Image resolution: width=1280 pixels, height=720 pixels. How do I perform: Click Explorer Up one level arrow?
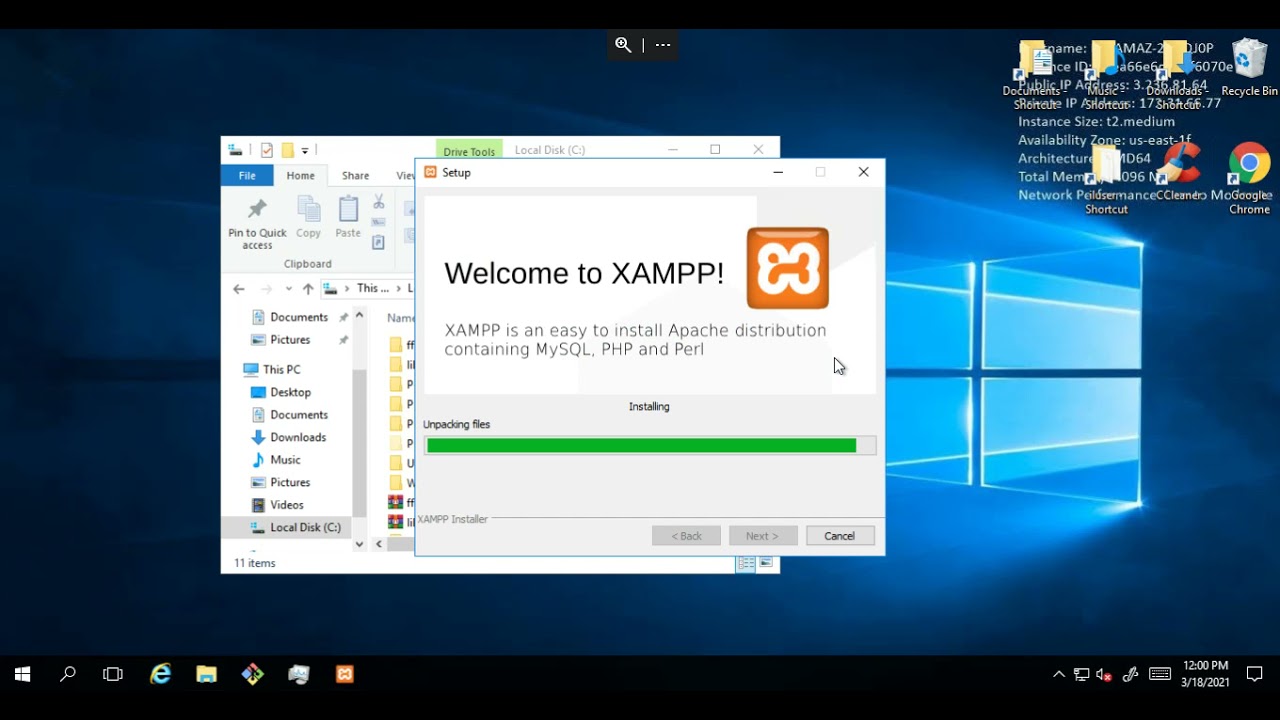click(x=308, y=289)
